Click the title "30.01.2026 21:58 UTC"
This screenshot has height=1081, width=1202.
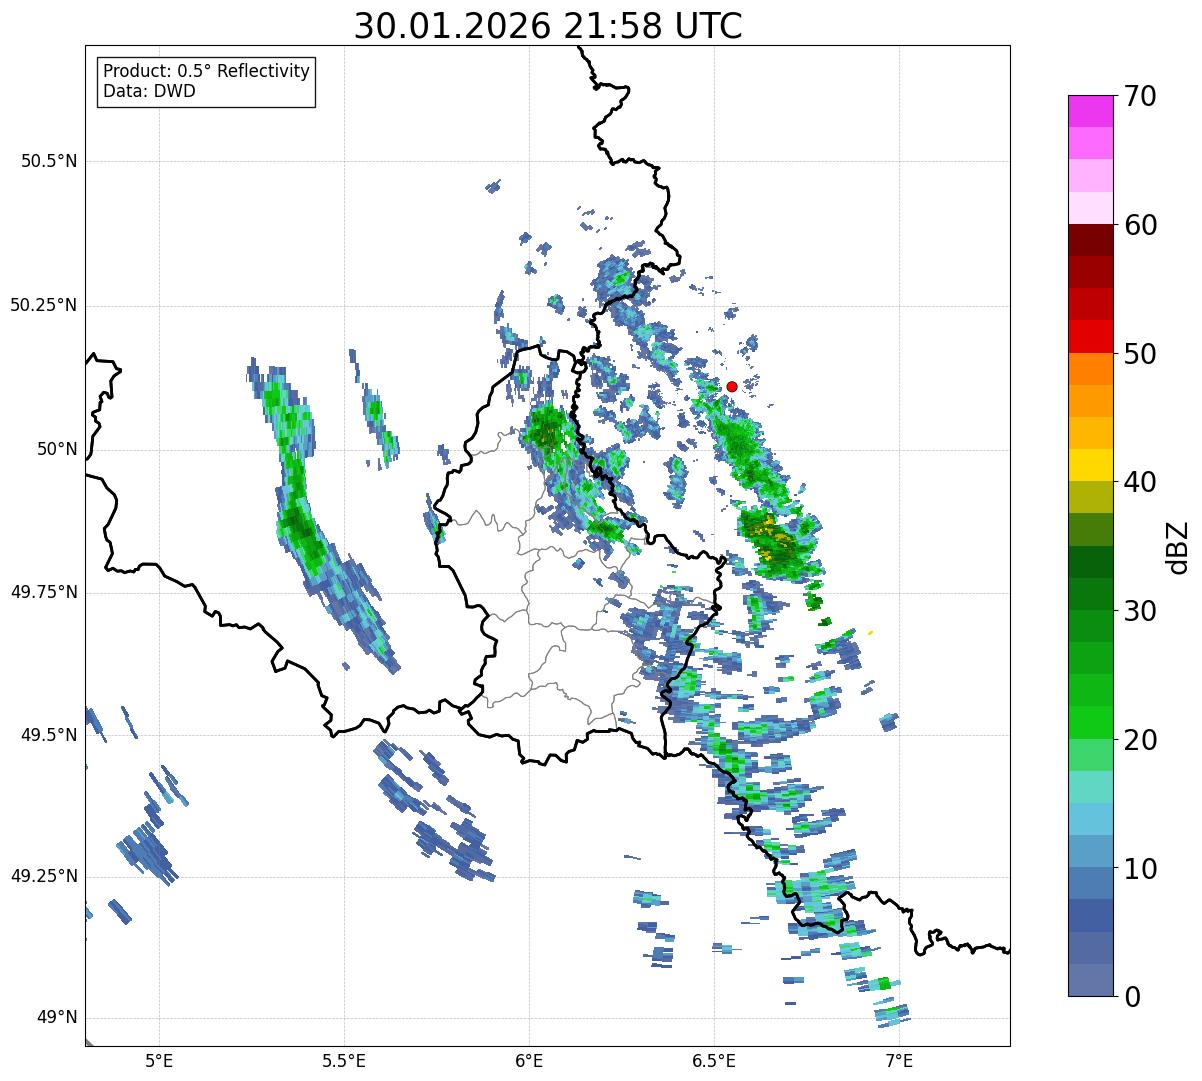tap(548, 26)
